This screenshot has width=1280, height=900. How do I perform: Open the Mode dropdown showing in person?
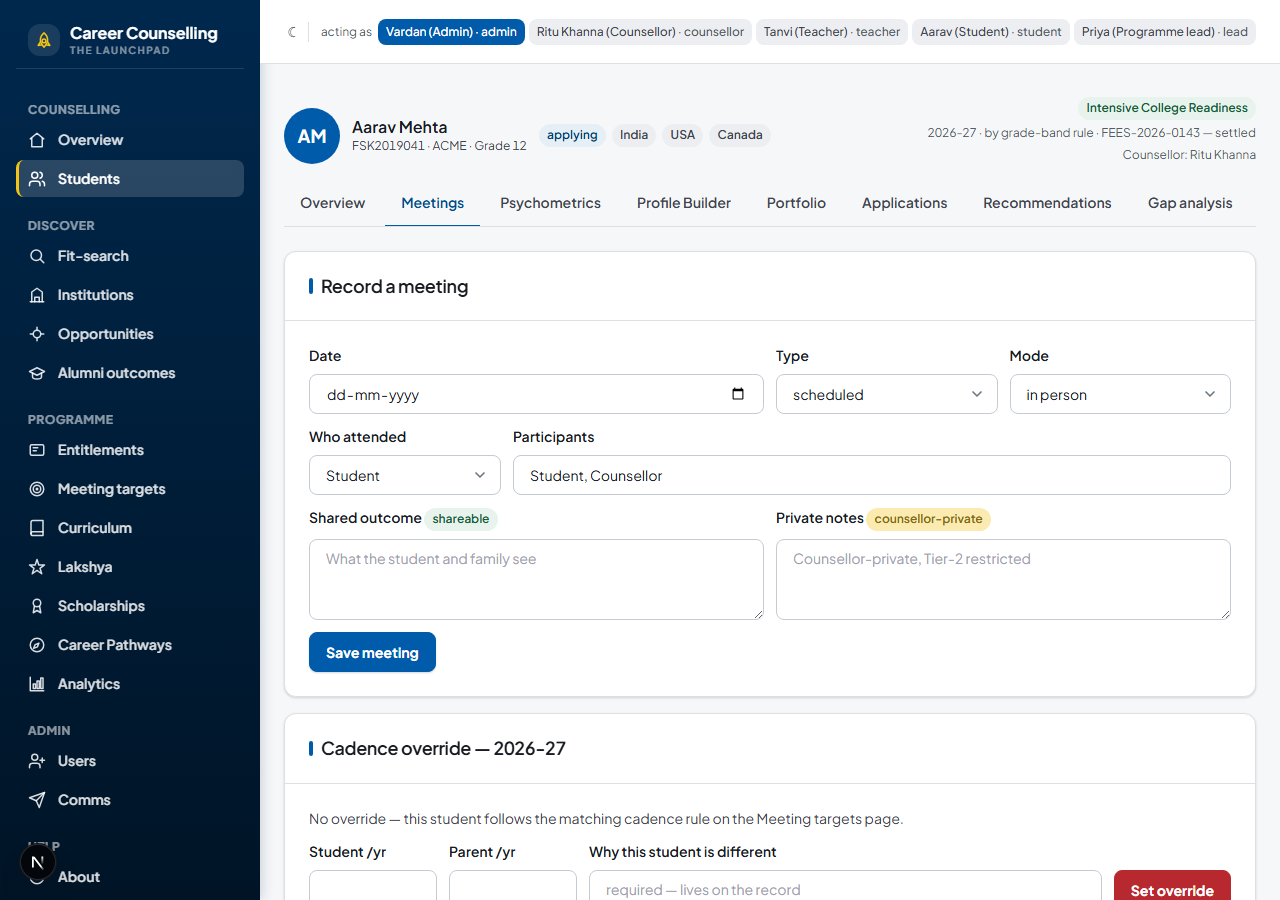(x=1120, y=394)
